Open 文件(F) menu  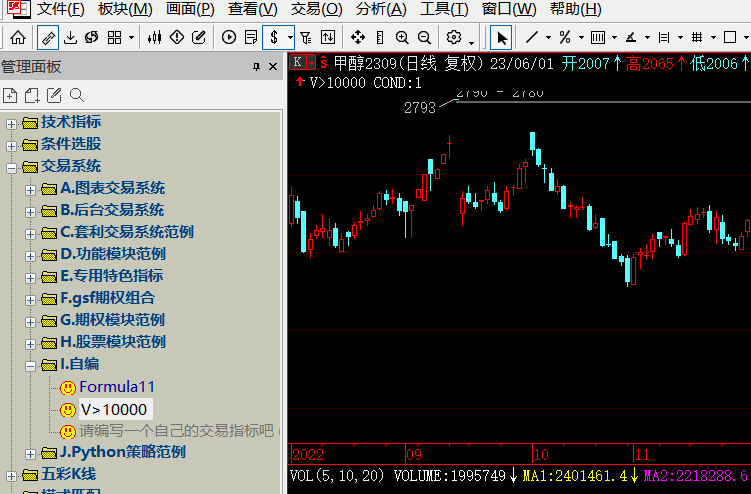pyautogui.click(x=60, y=9)
